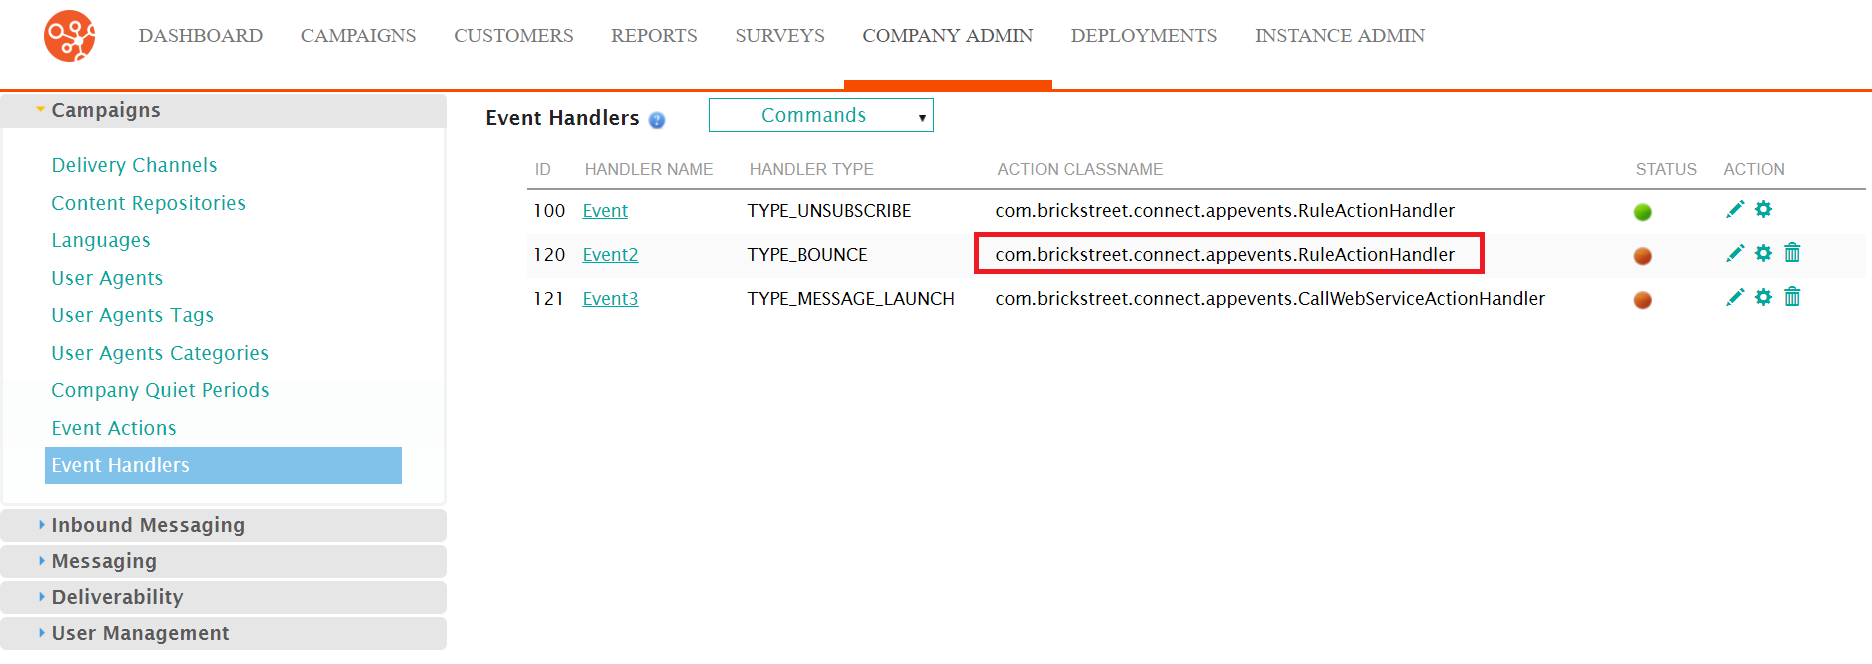
Task: Open Content Repositories link
Action: click(148, 203)
